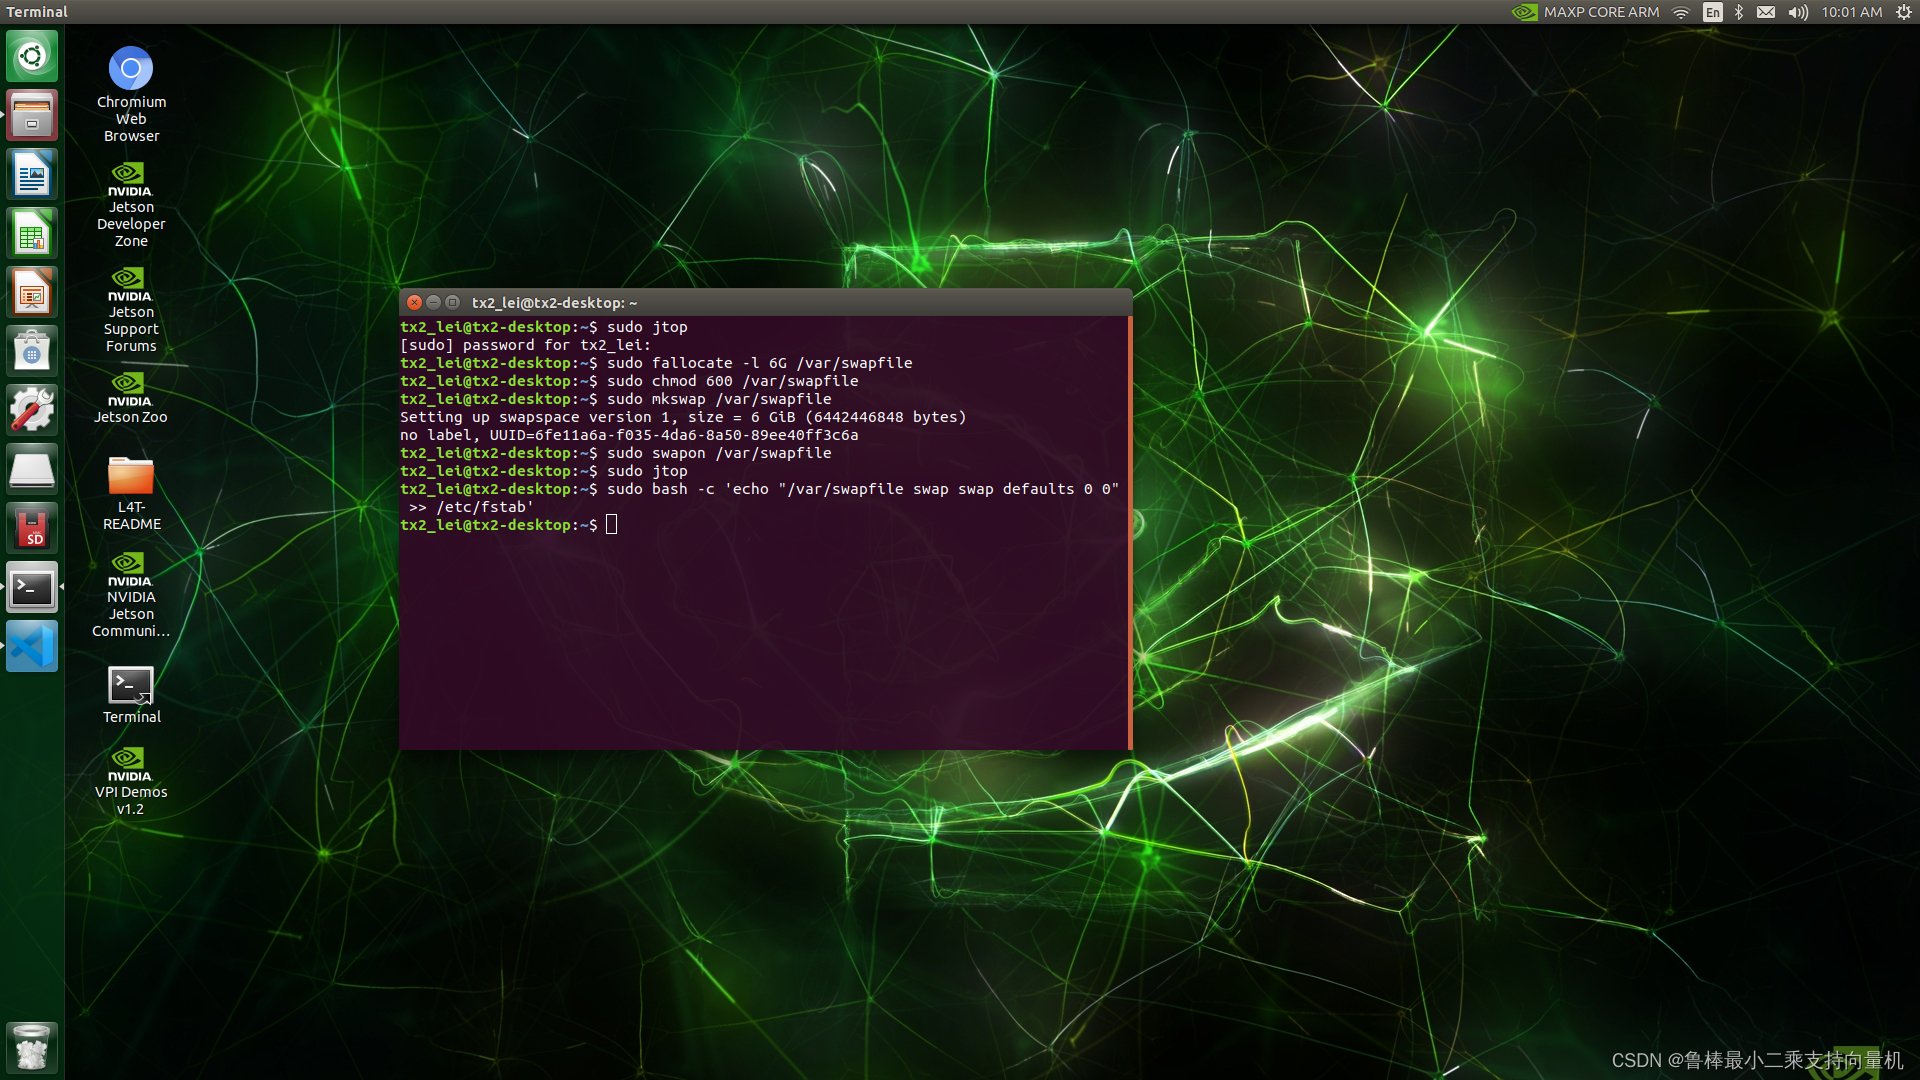
Task: Click the 'sudo mkswap /var/swapfile' line
Action: [615, 399]
